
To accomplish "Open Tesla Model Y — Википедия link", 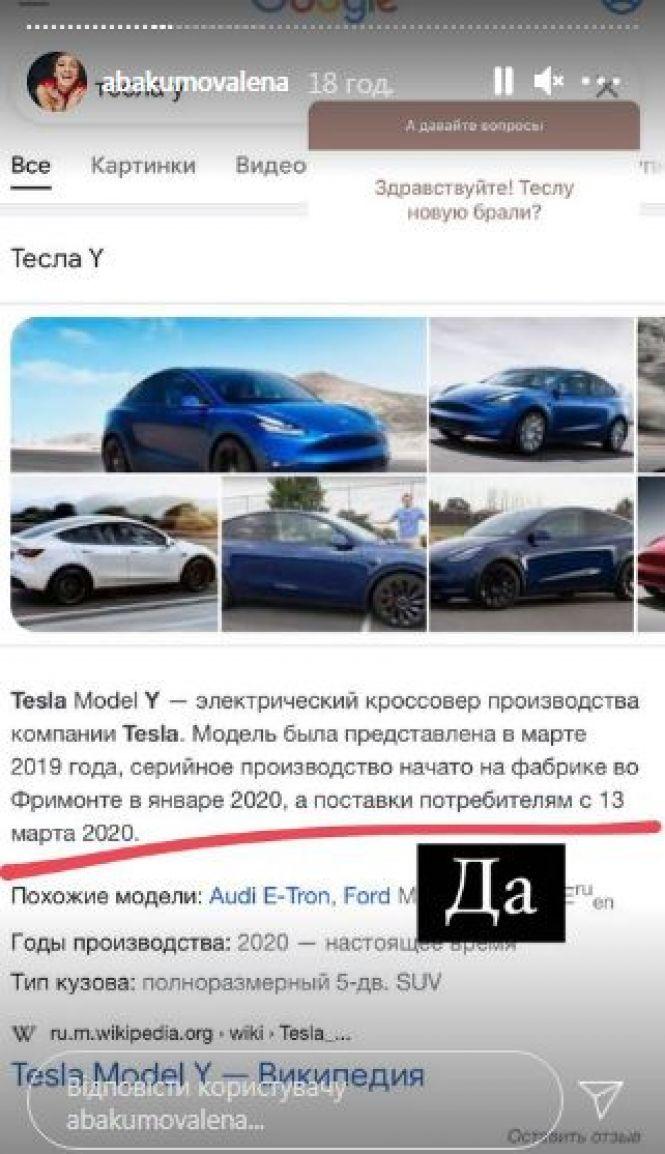I will 218,1075.
